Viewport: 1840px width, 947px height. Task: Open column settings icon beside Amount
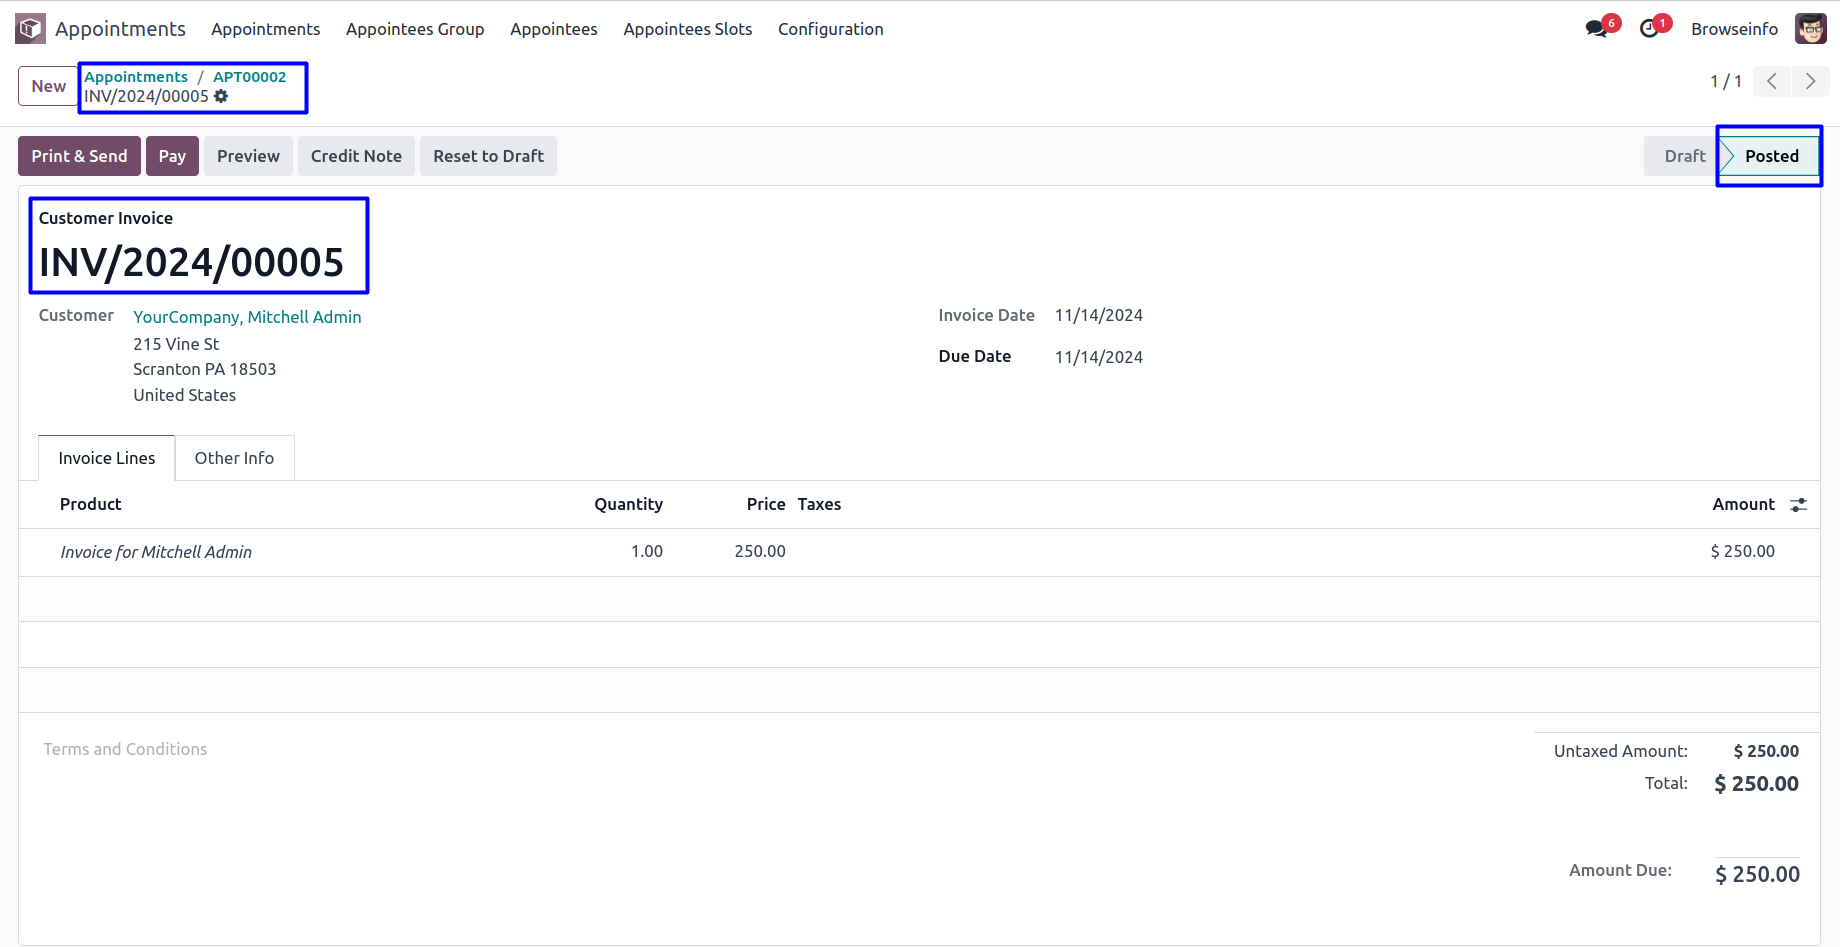1798,505
